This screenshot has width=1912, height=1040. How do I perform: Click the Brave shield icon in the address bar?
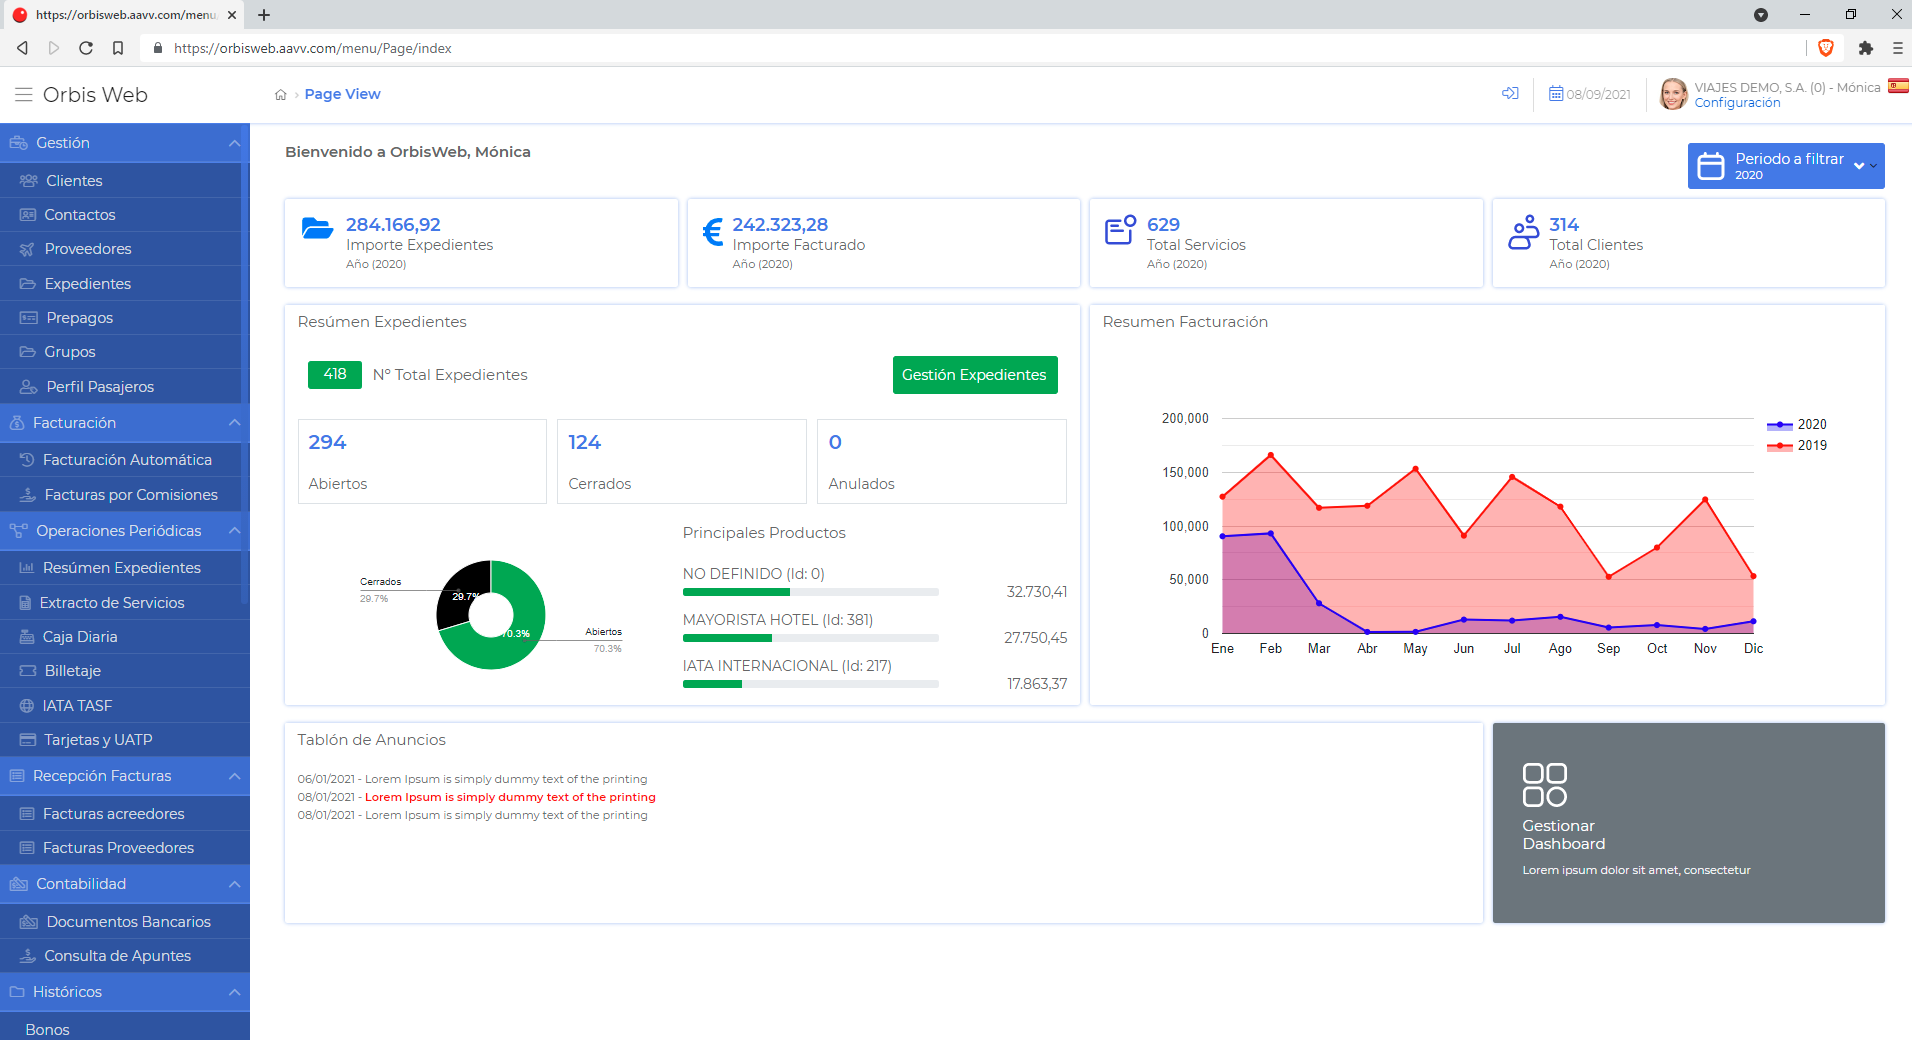click(1825, 48)
